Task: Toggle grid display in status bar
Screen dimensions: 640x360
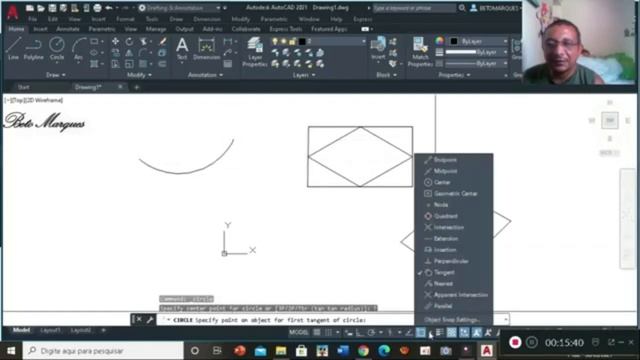Action: click(317, 333)
